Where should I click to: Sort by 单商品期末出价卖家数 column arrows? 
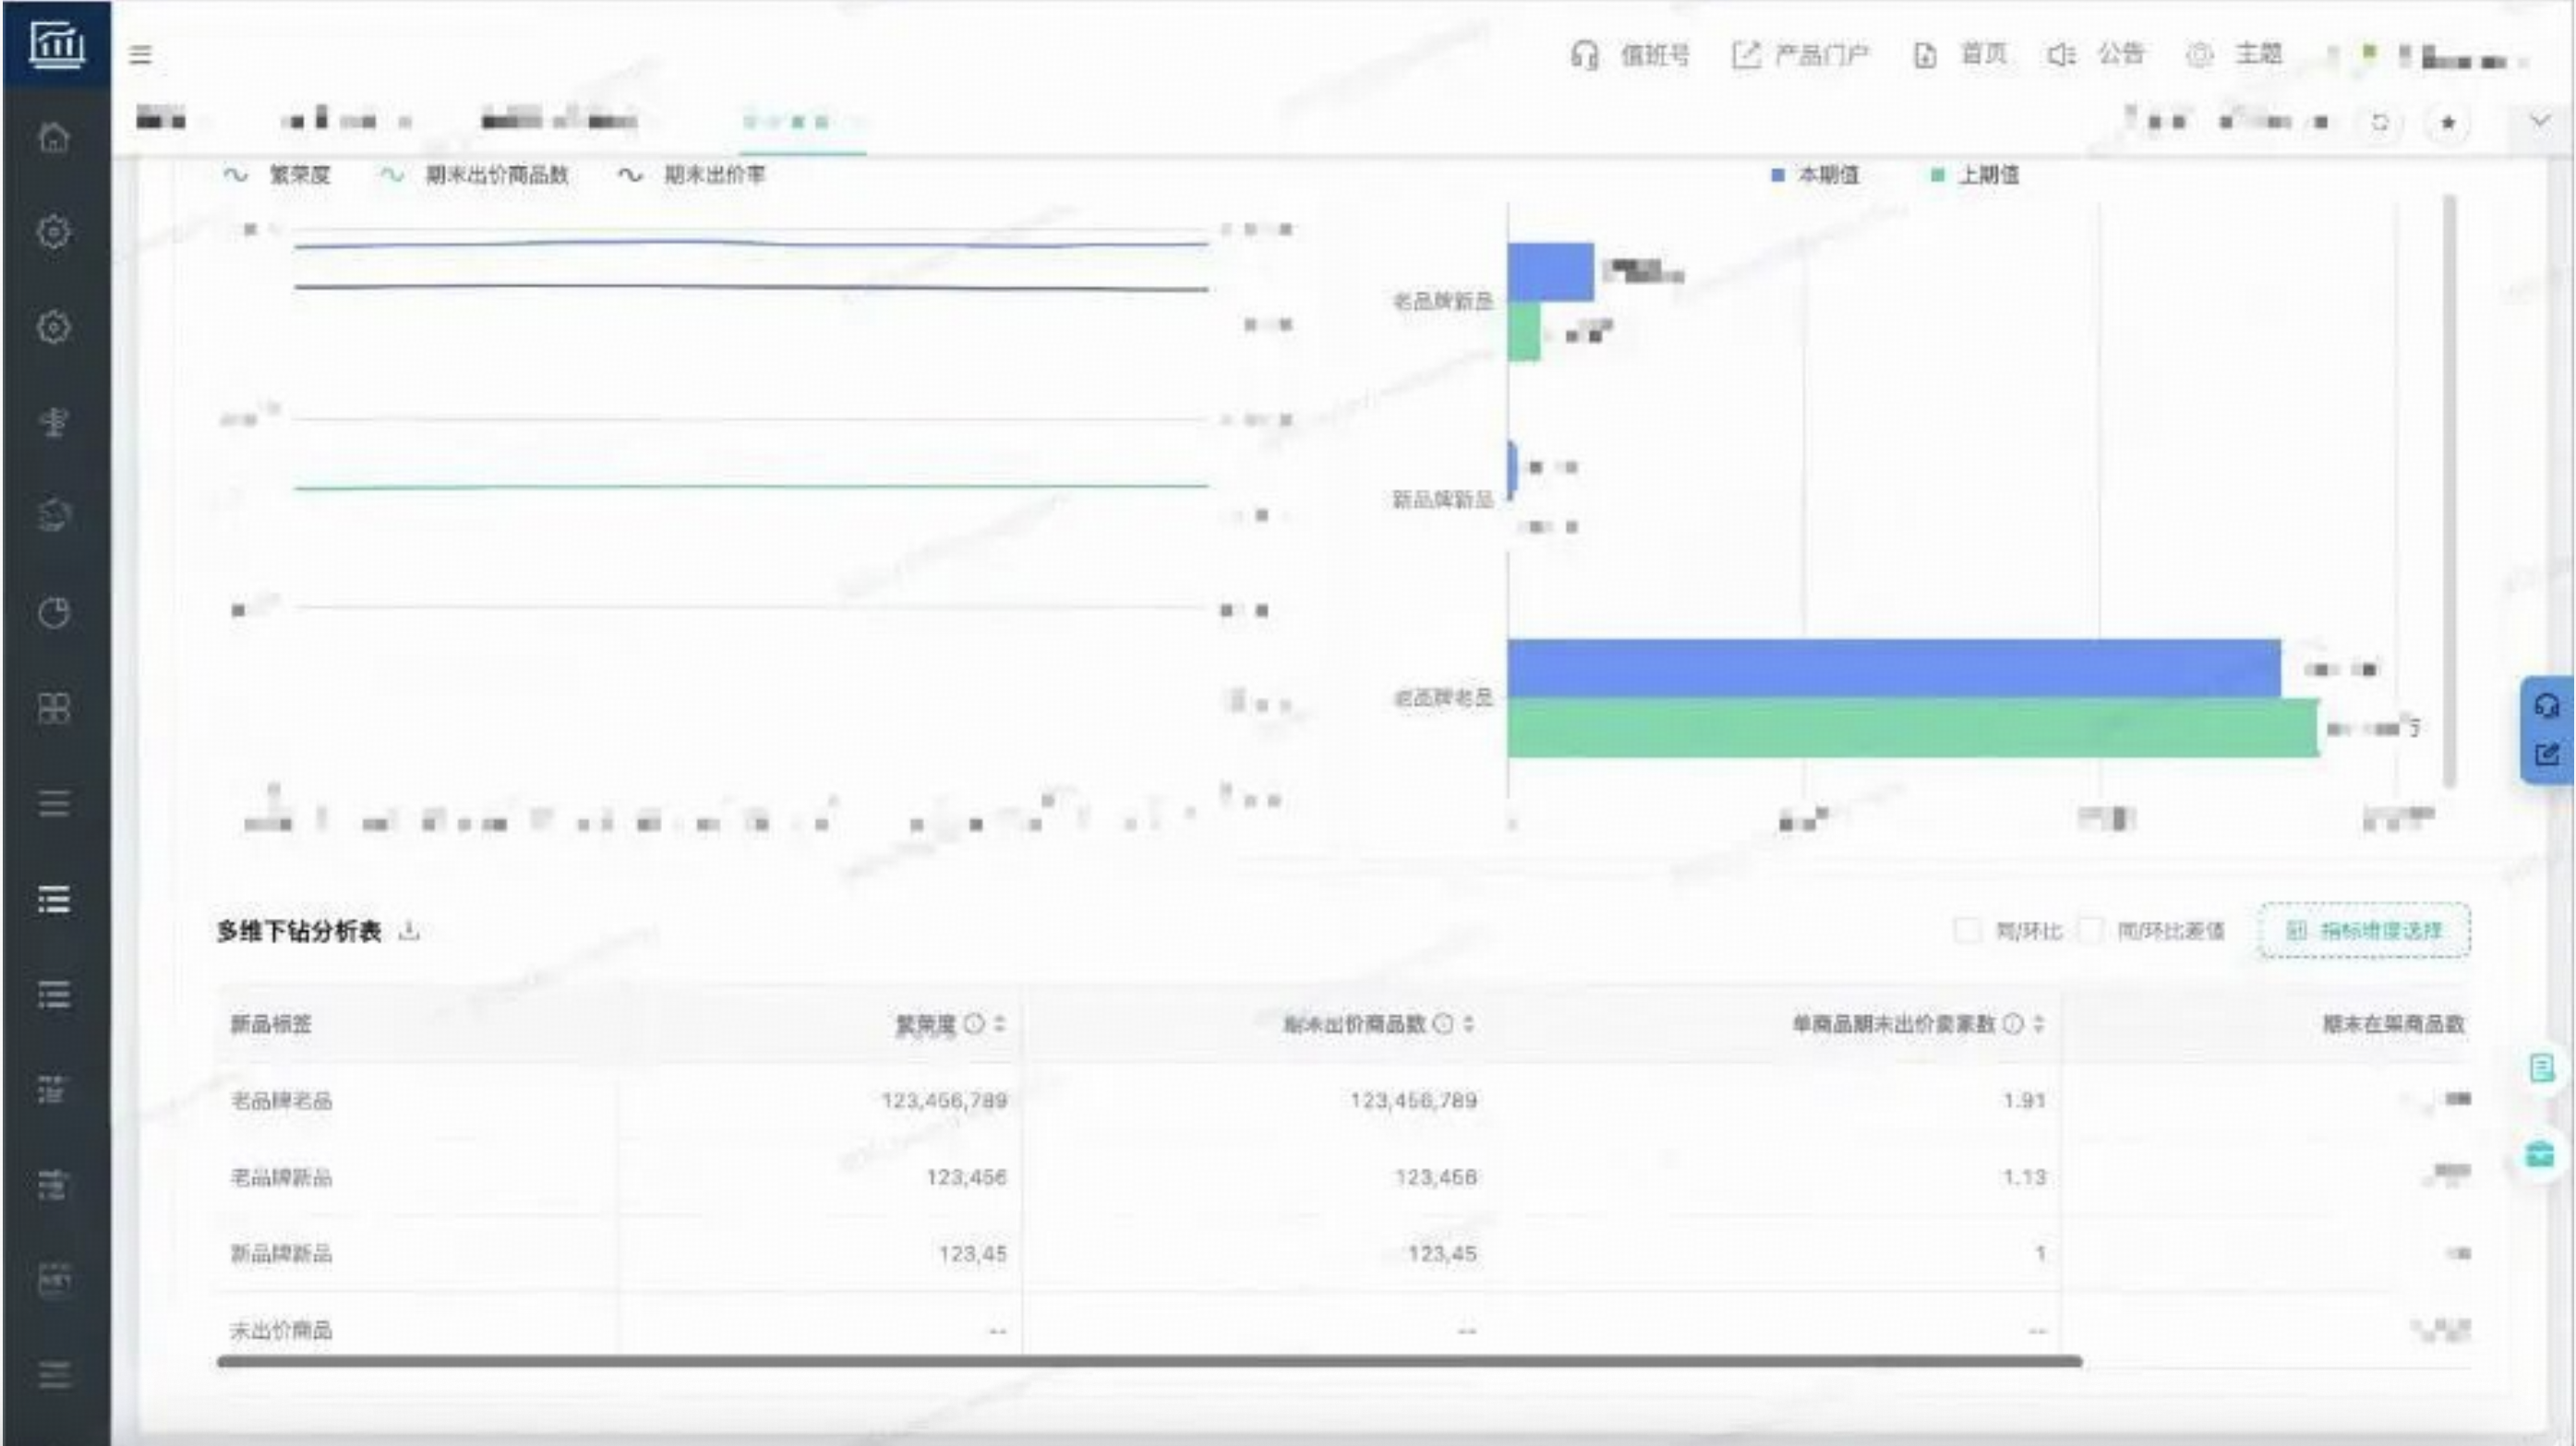point(2039,1023)
